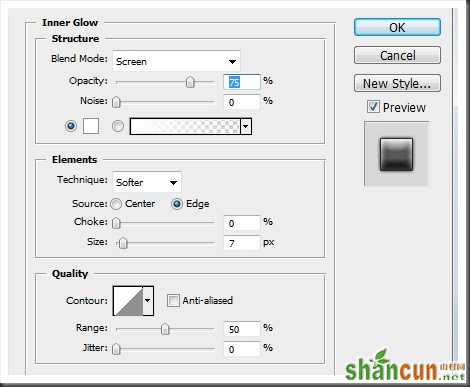This screenshot has width=470, height=387.
Task: Click the Cancel button
Action: pos(397,55)
